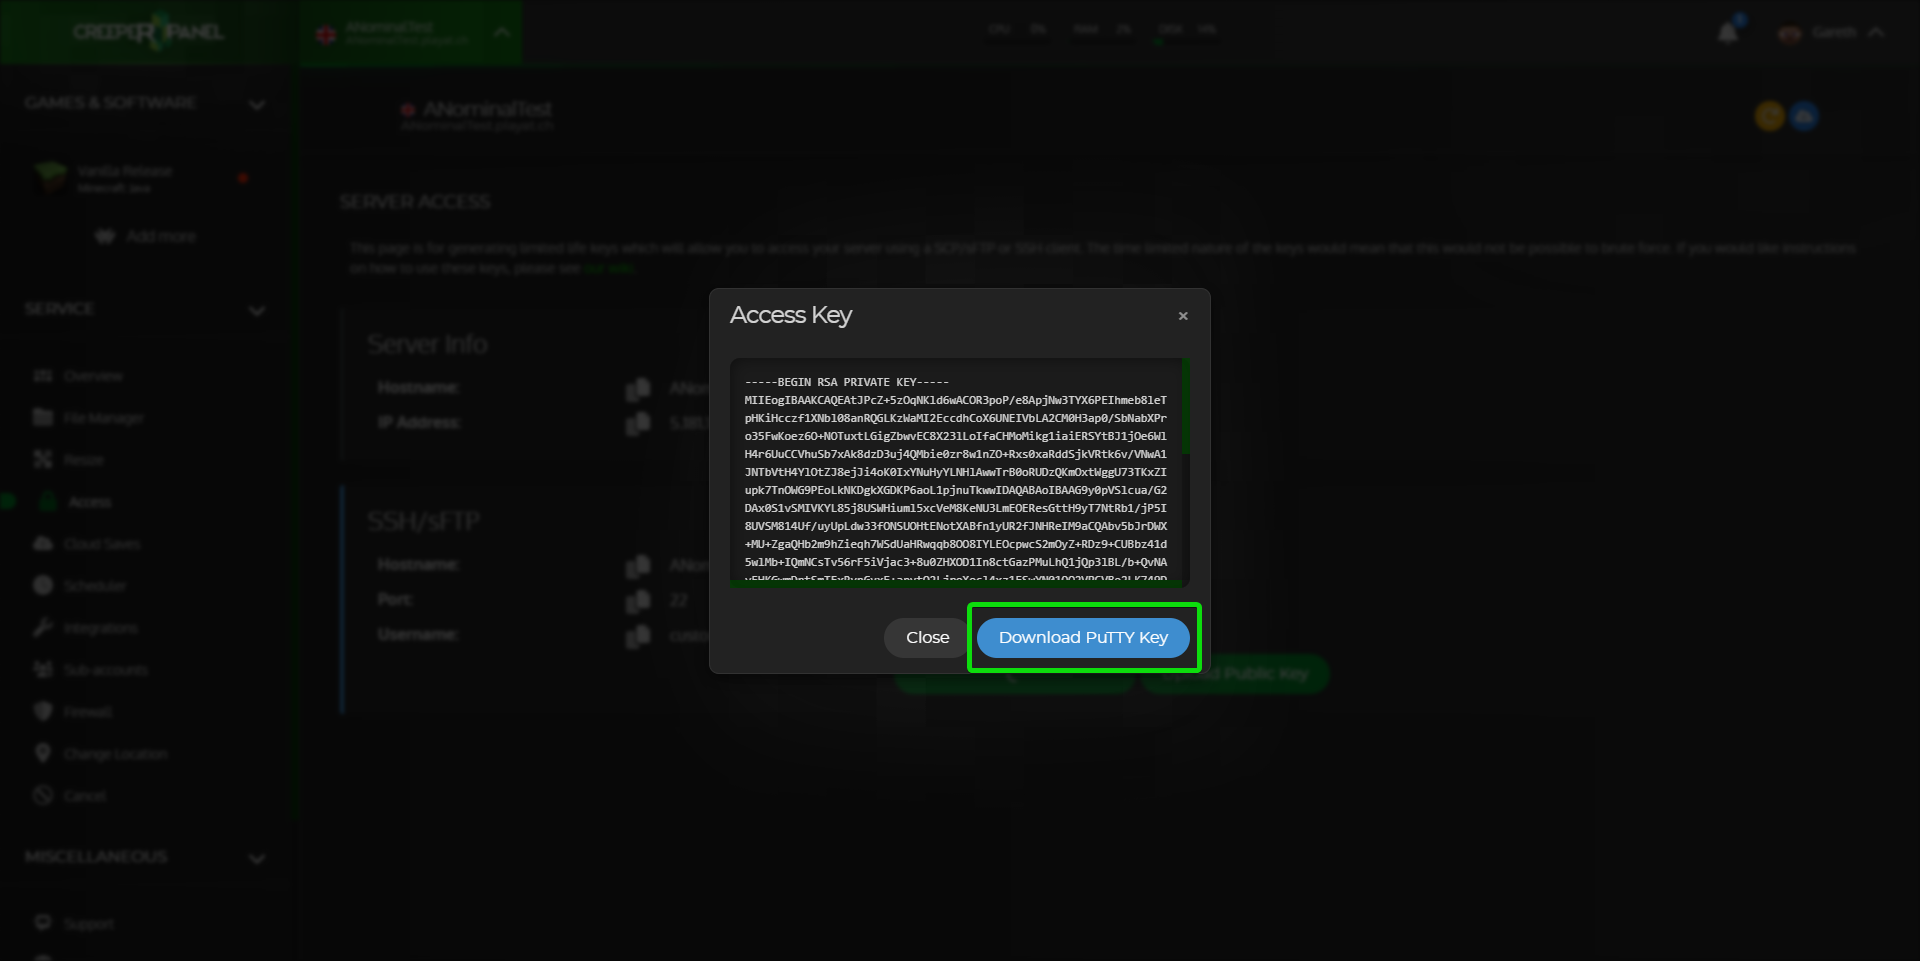Dismiss Access Key dialog with X icon
Screen dimensions: 1920x961
[x=1183, y=316]
